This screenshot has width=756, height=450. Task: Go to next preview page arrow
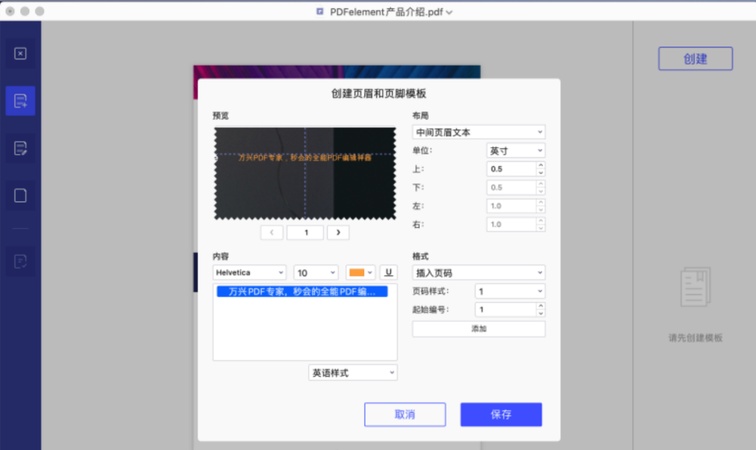[x=338, y=232]
